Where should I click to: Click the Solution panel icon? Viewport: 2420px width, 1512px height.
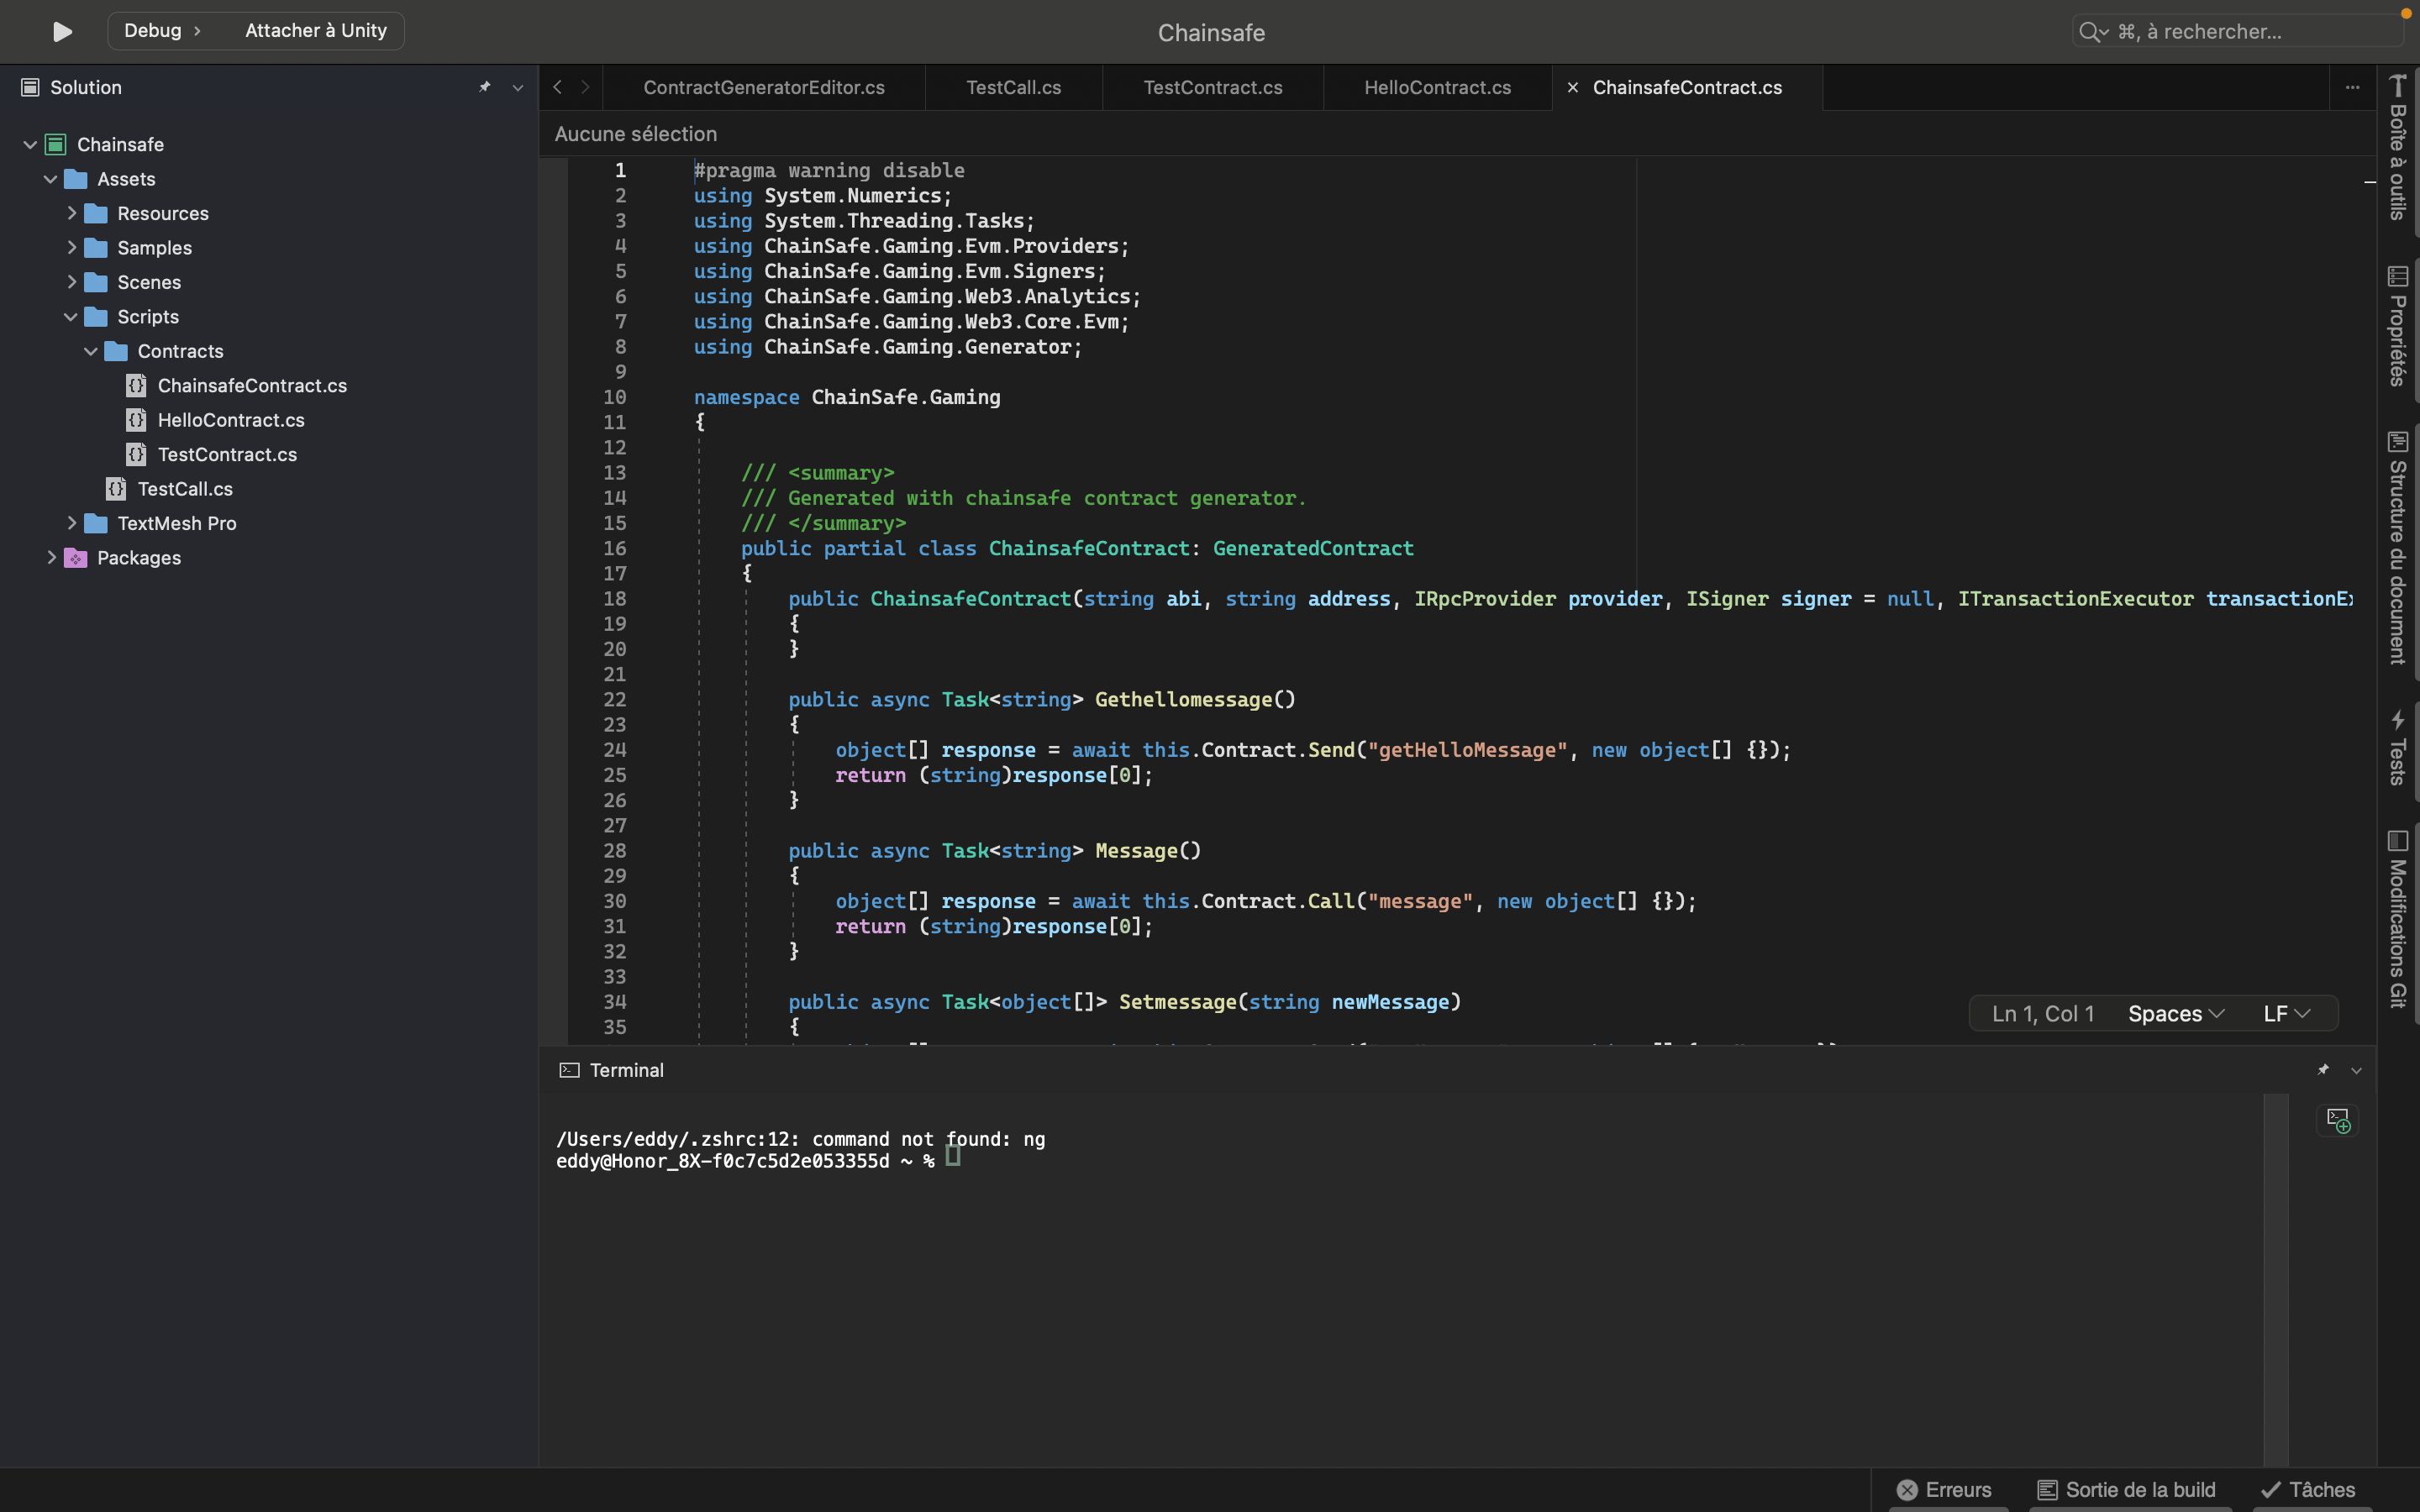point(30,87)
